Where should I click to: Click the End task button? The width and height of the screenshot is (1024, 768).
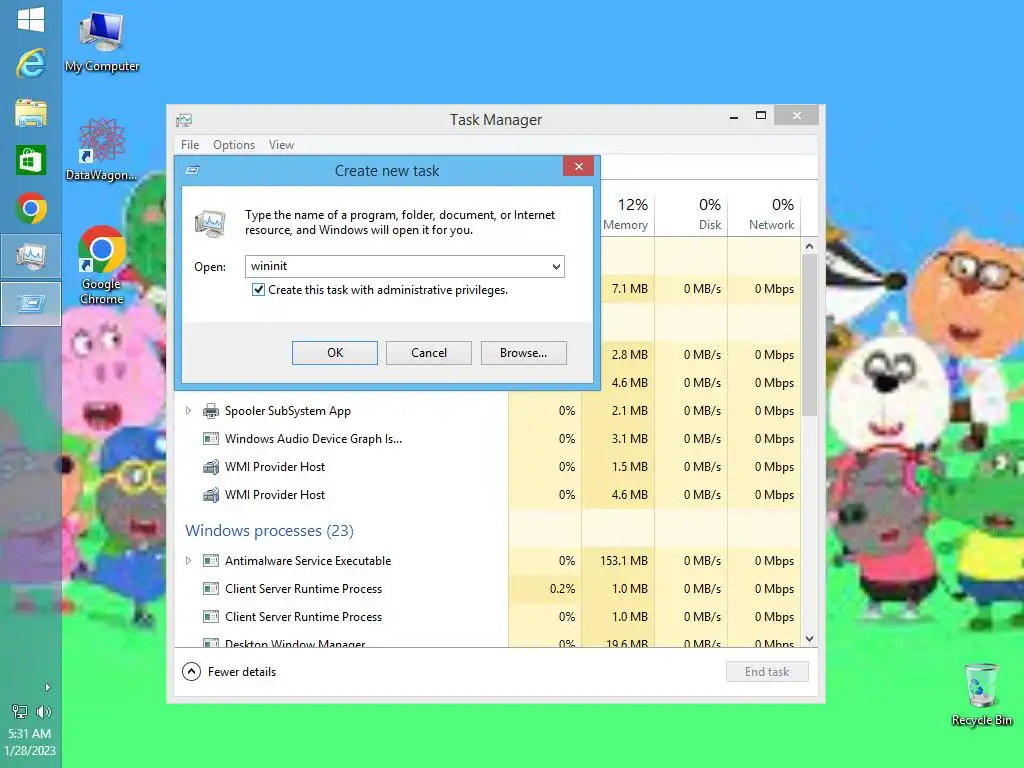click(x=767, y=671)
